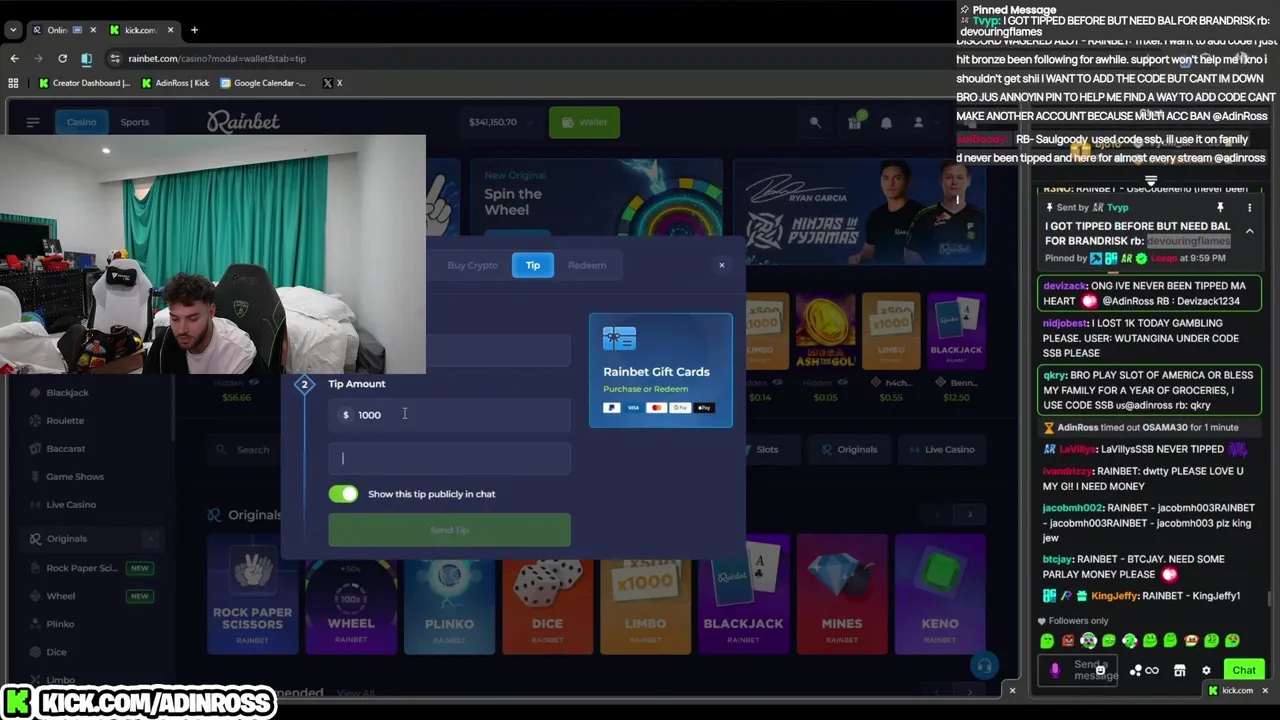Open the Wallet button
The image size is (1280, 720).
[x=585, y=122]
